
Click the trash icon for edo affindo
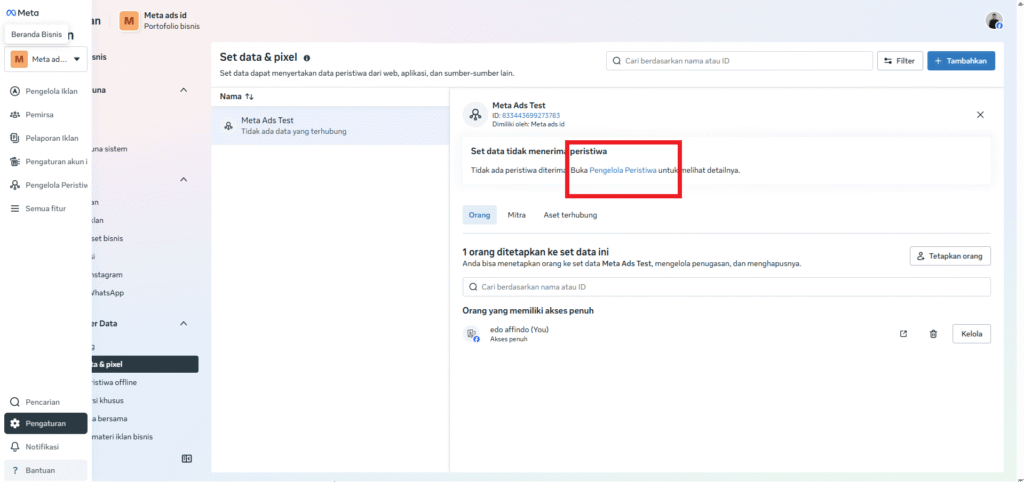tap(932, 334)
